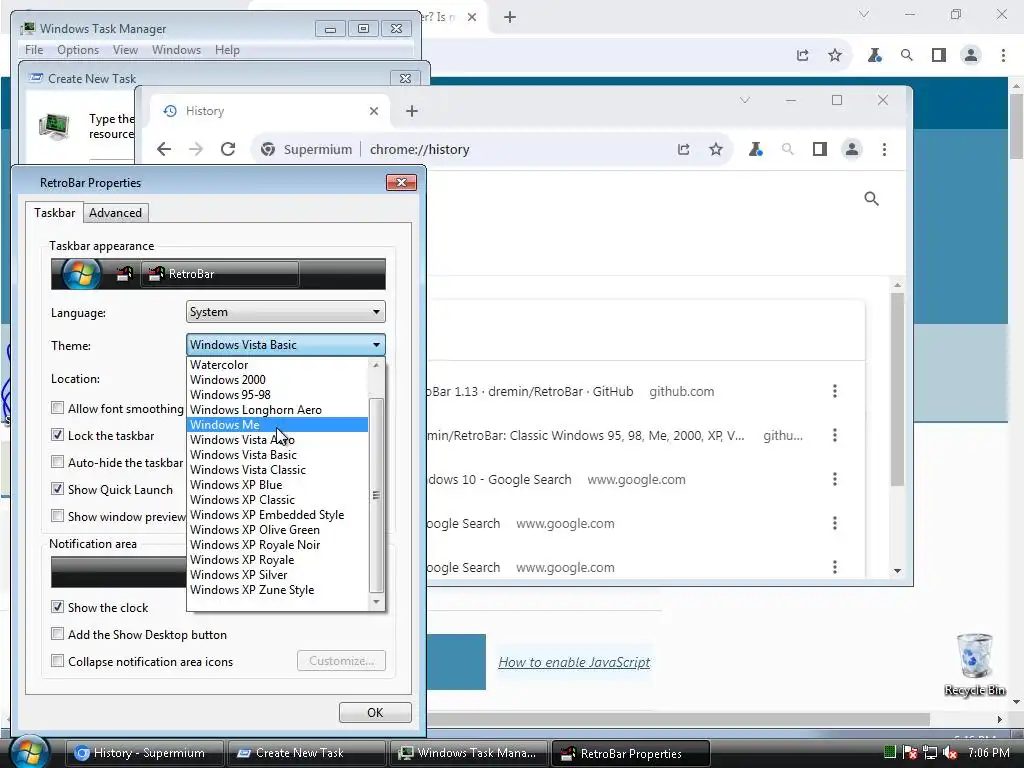Open View menu in Task Manager
The width and height of the screenshot is (1024, 768).
click(x=125, y=50)
